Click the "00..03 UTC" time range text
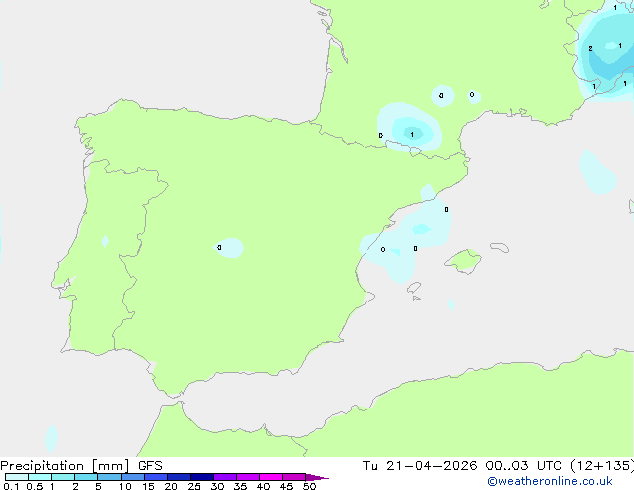This screenshot has width=634, height=490. tap(523, 466)
